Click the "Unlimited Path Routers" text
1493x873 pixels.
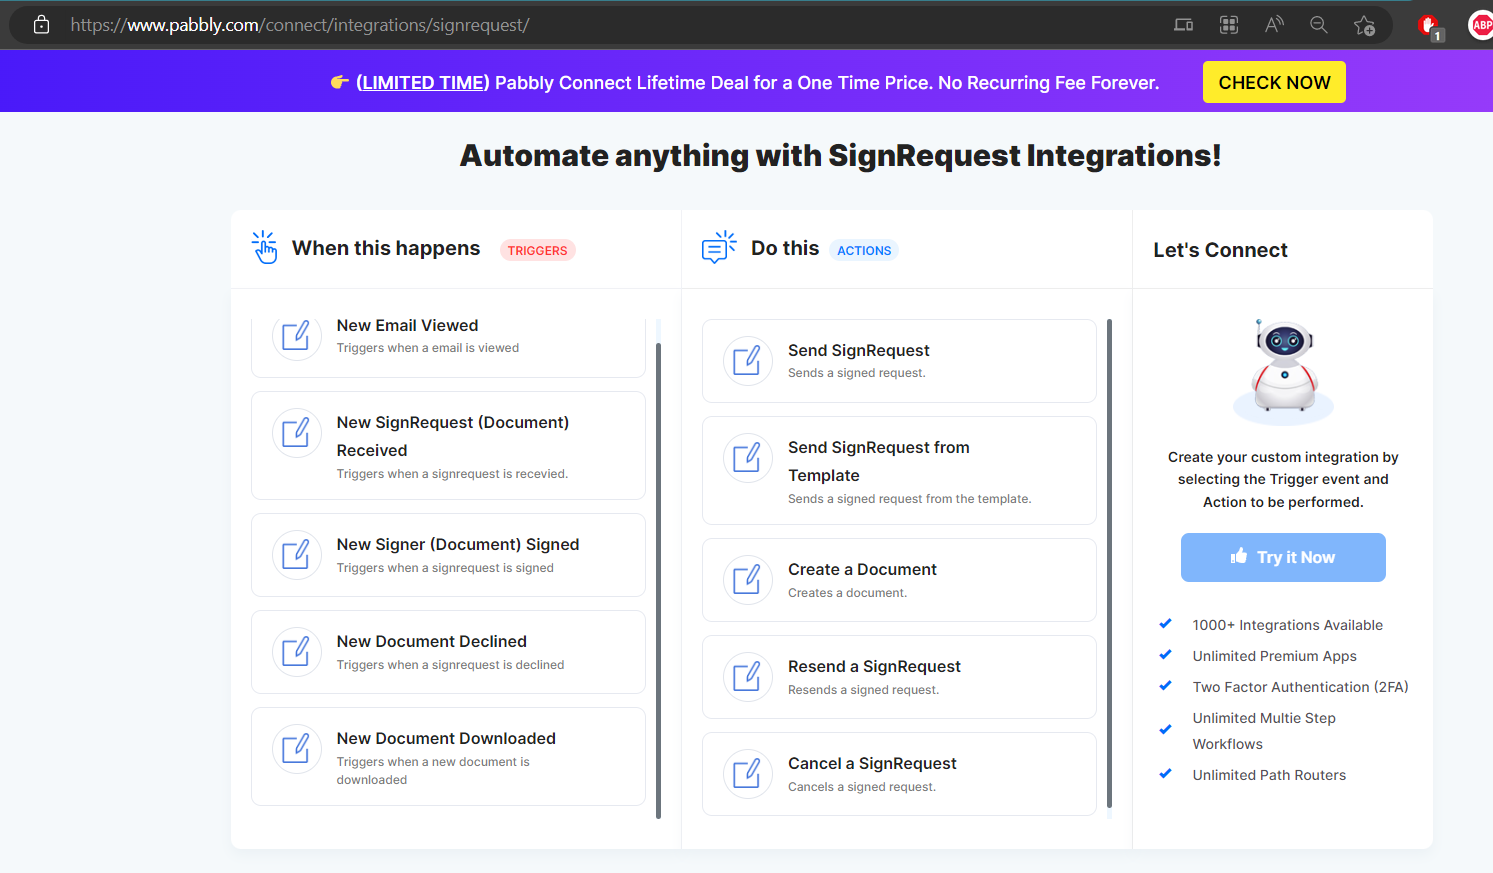click(1269, 775)
